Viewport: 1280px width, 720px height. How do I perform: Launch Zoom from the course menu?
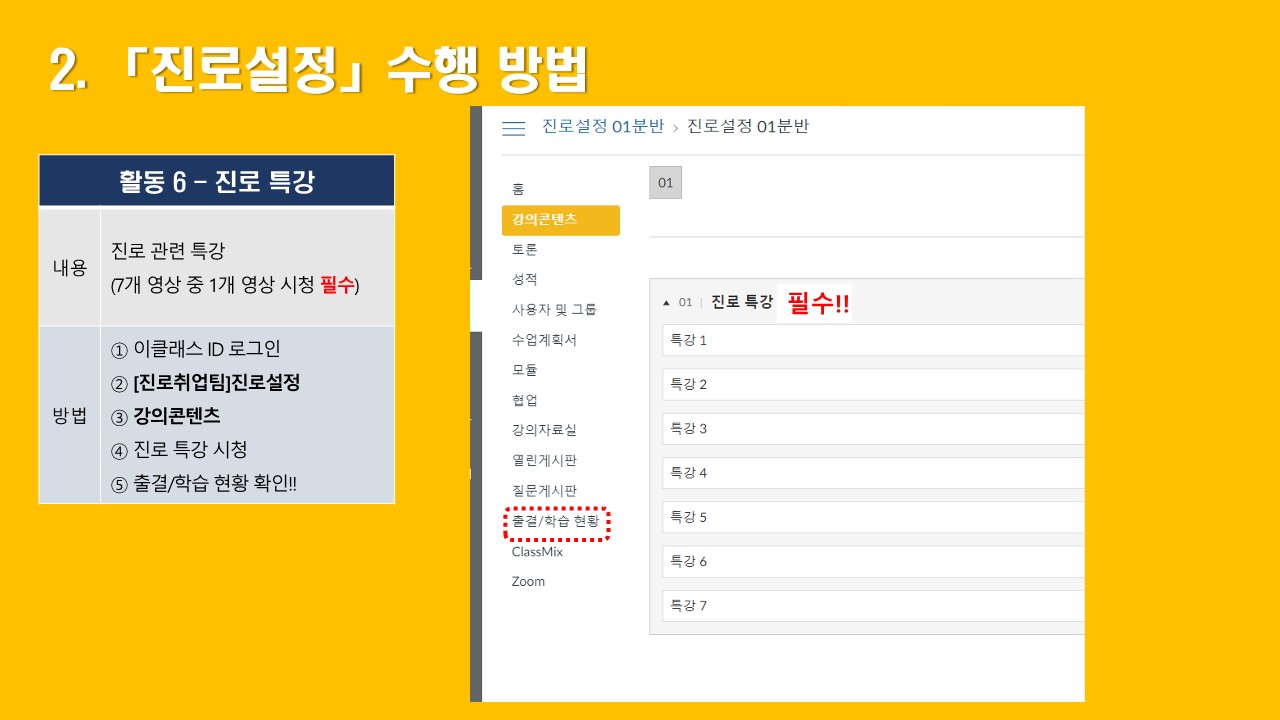pyautogui.click(x=528, y=582)
